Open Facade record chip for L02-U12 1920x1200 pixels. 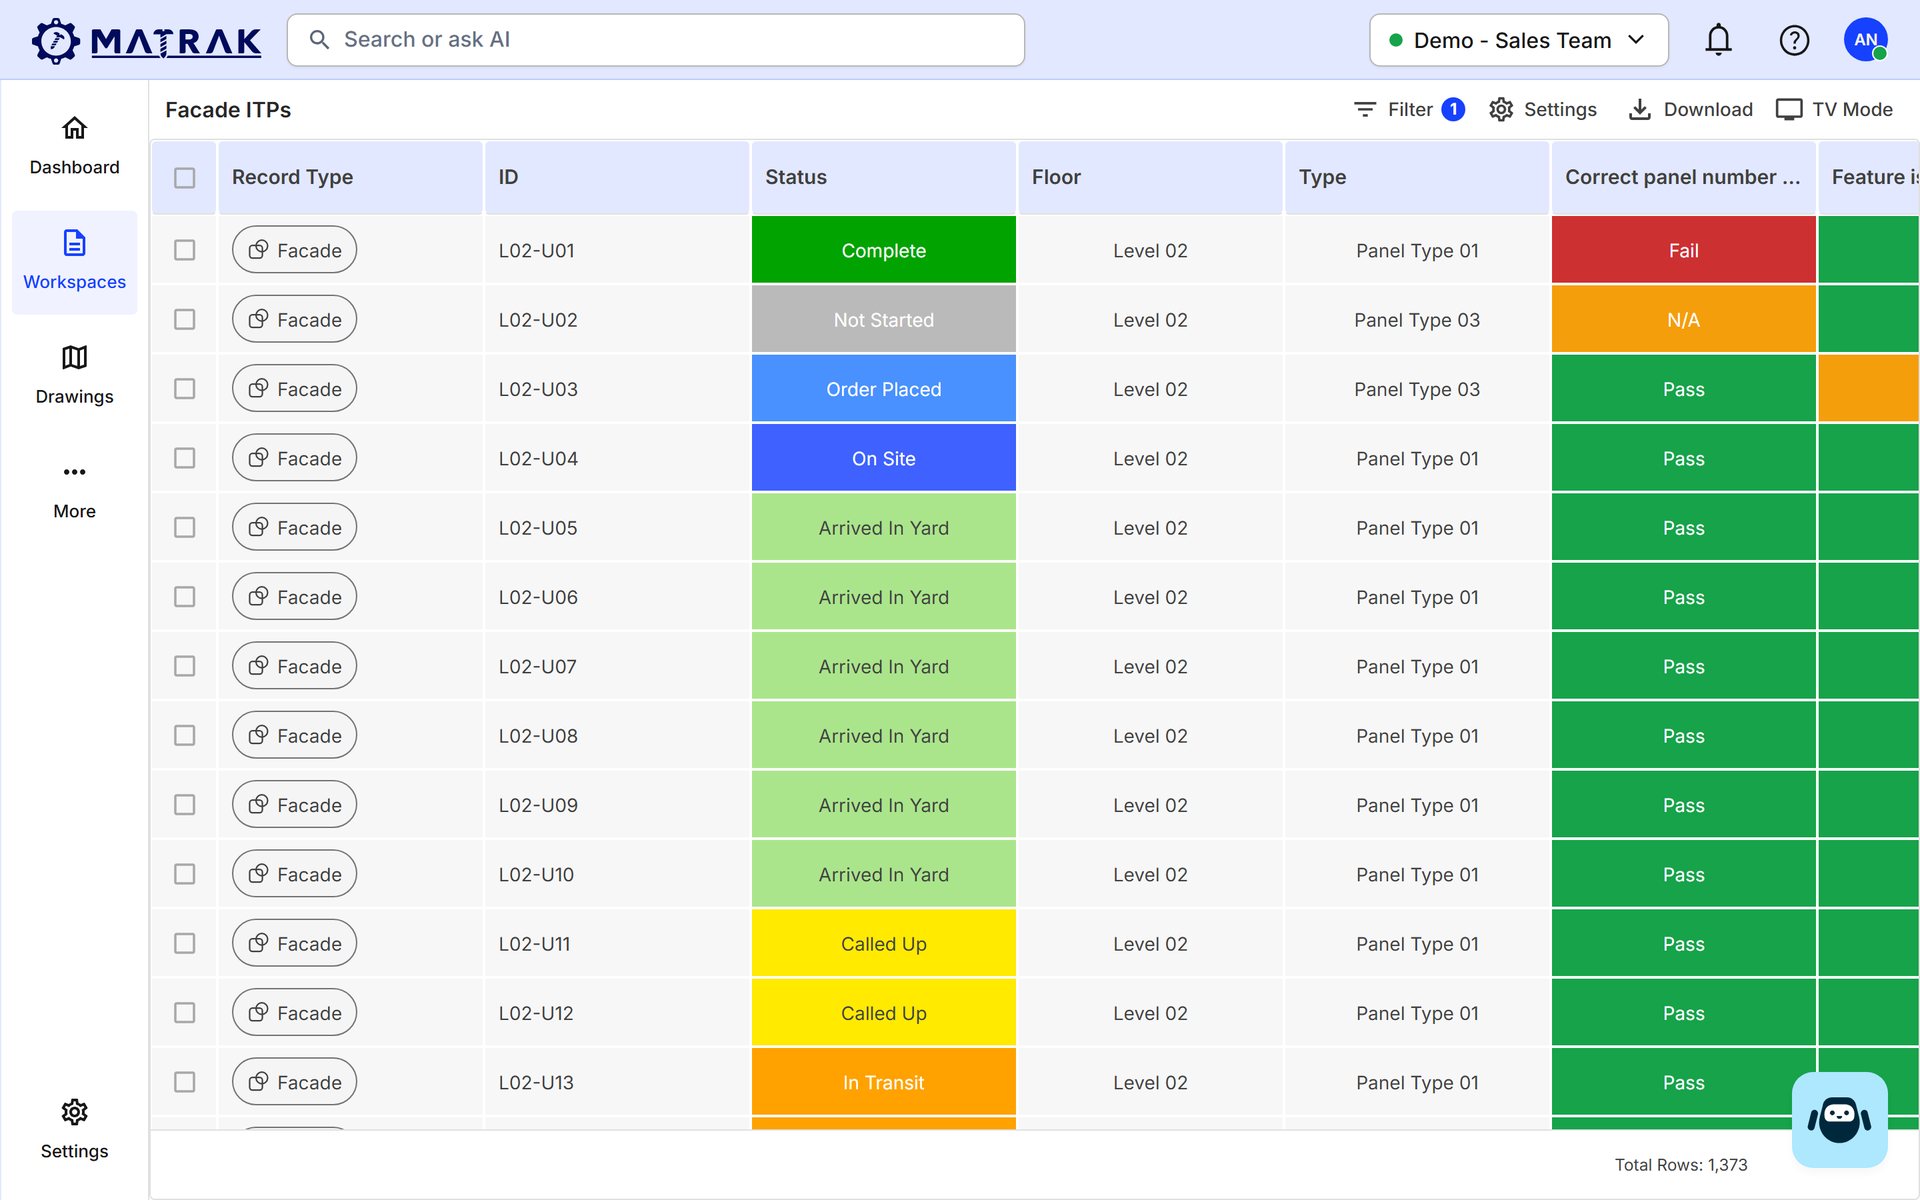[294, 1013]
